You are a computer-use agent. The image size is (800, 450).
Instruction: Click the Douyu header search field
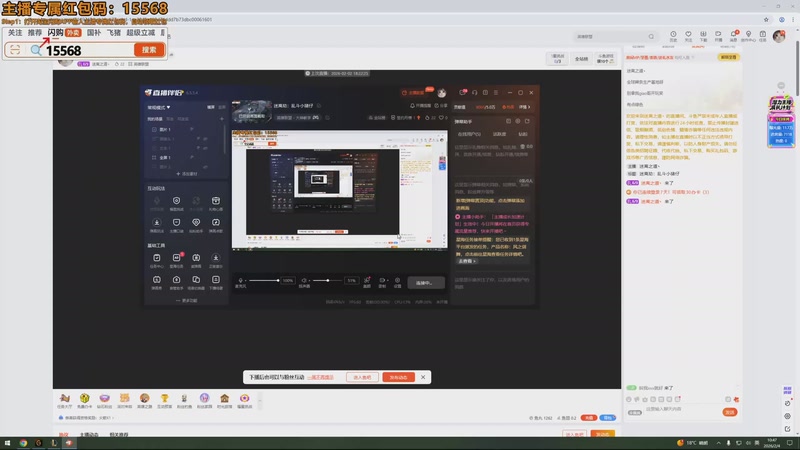click(615, 37)
